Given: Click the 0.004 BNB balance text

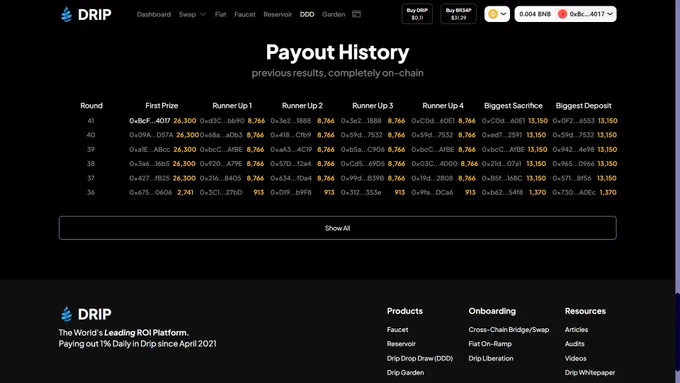Looking at the screenshot, I should [x=535, y=14].
